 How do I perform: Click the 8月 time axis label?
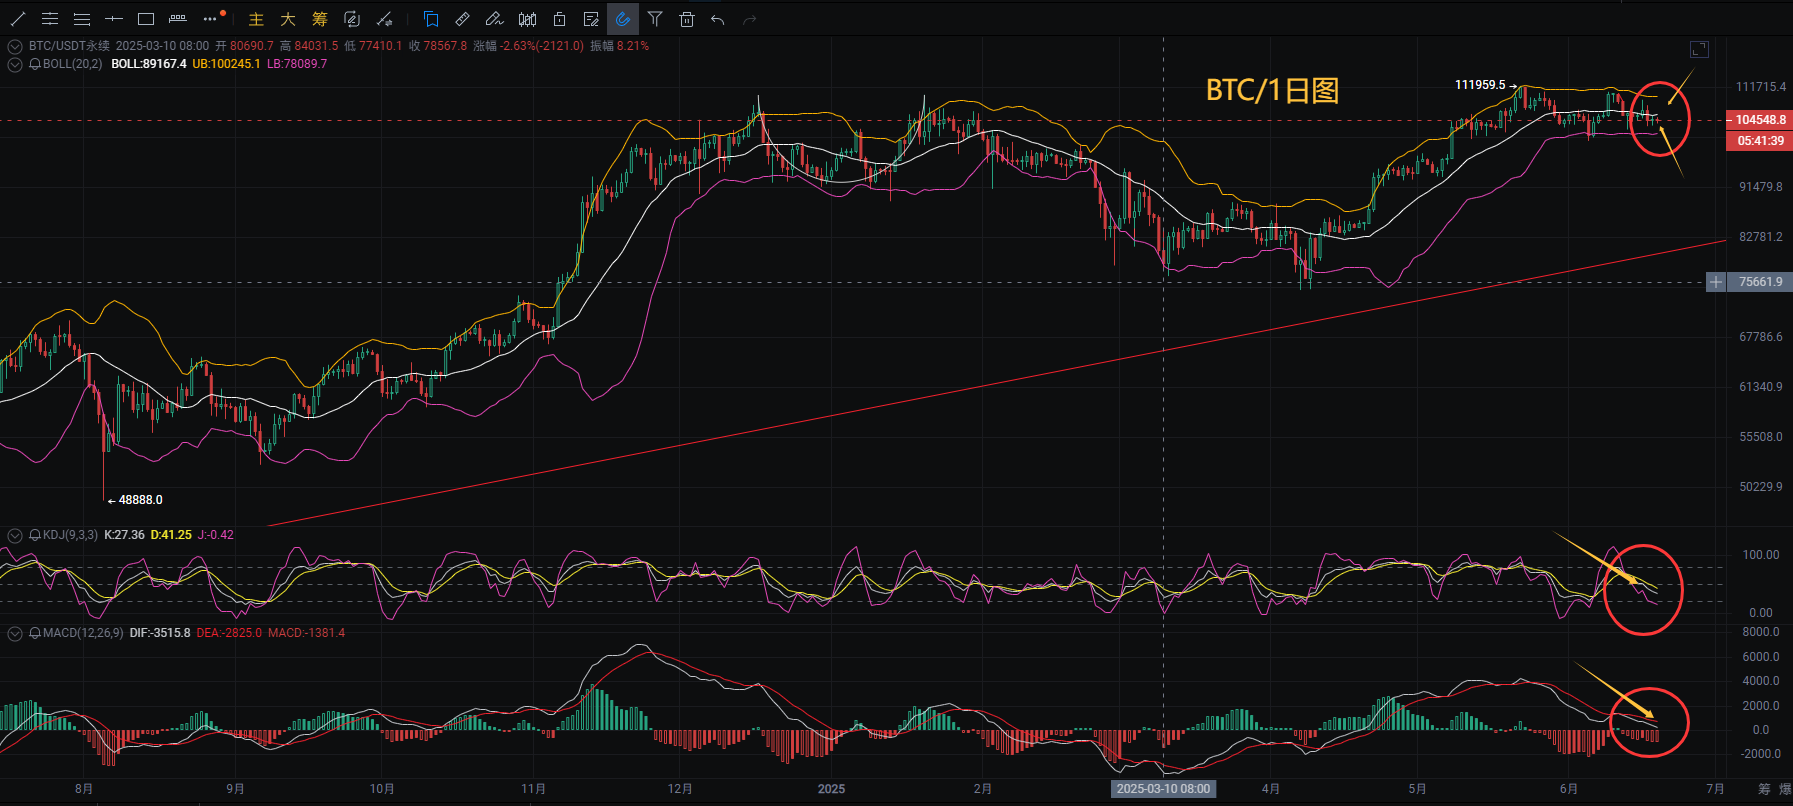coord(84,789)
